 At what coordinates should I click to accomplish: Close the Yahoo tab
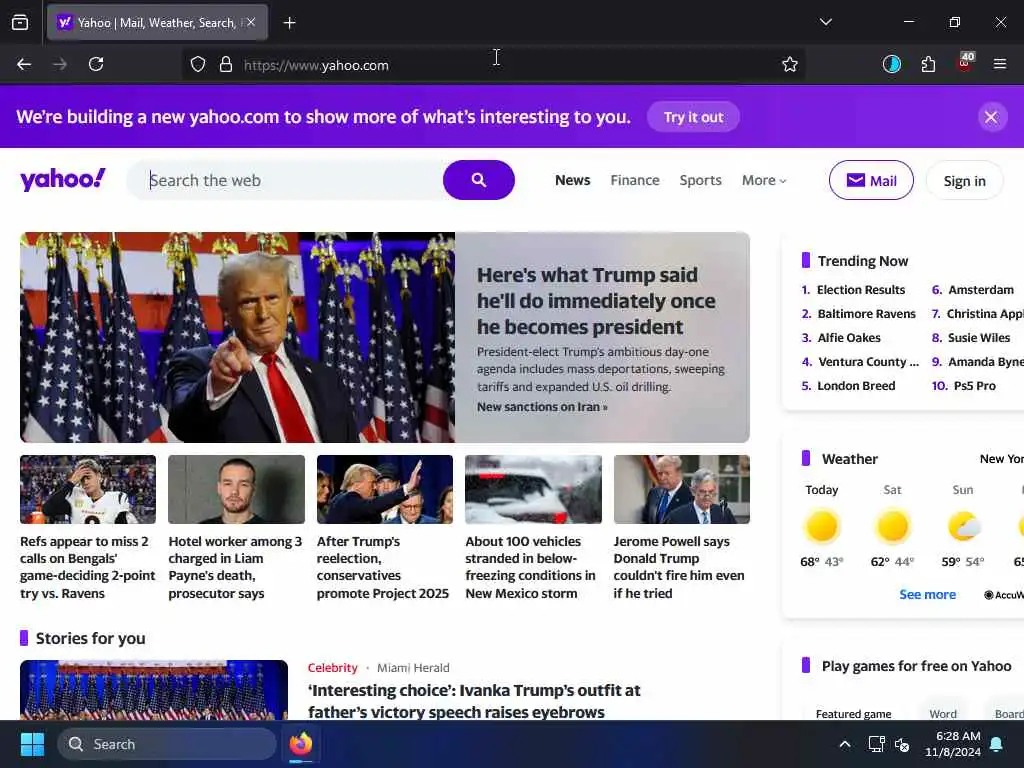tap(251, 22)
